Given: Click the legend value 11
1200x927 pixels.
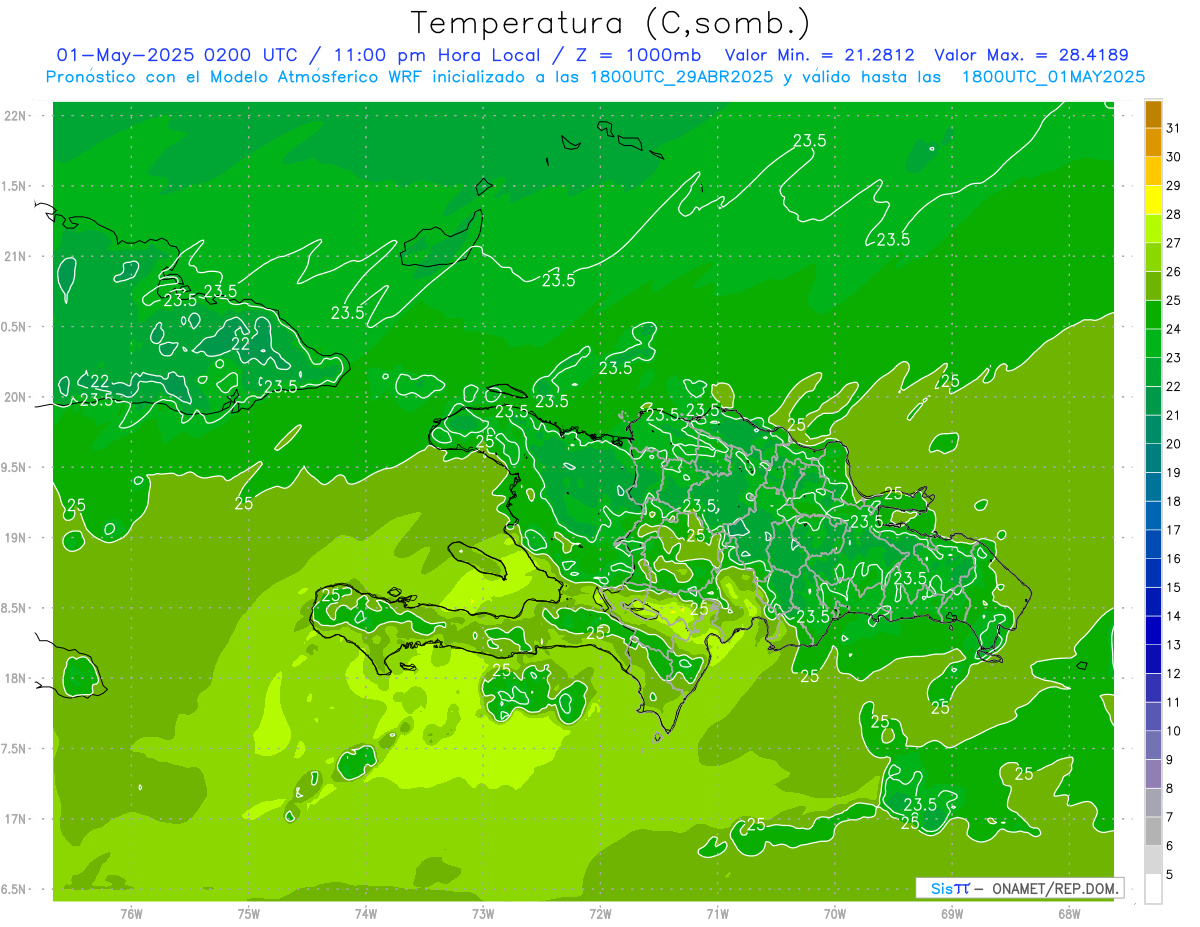Looking at the screenshot, I should click(x=1173, y=703).
